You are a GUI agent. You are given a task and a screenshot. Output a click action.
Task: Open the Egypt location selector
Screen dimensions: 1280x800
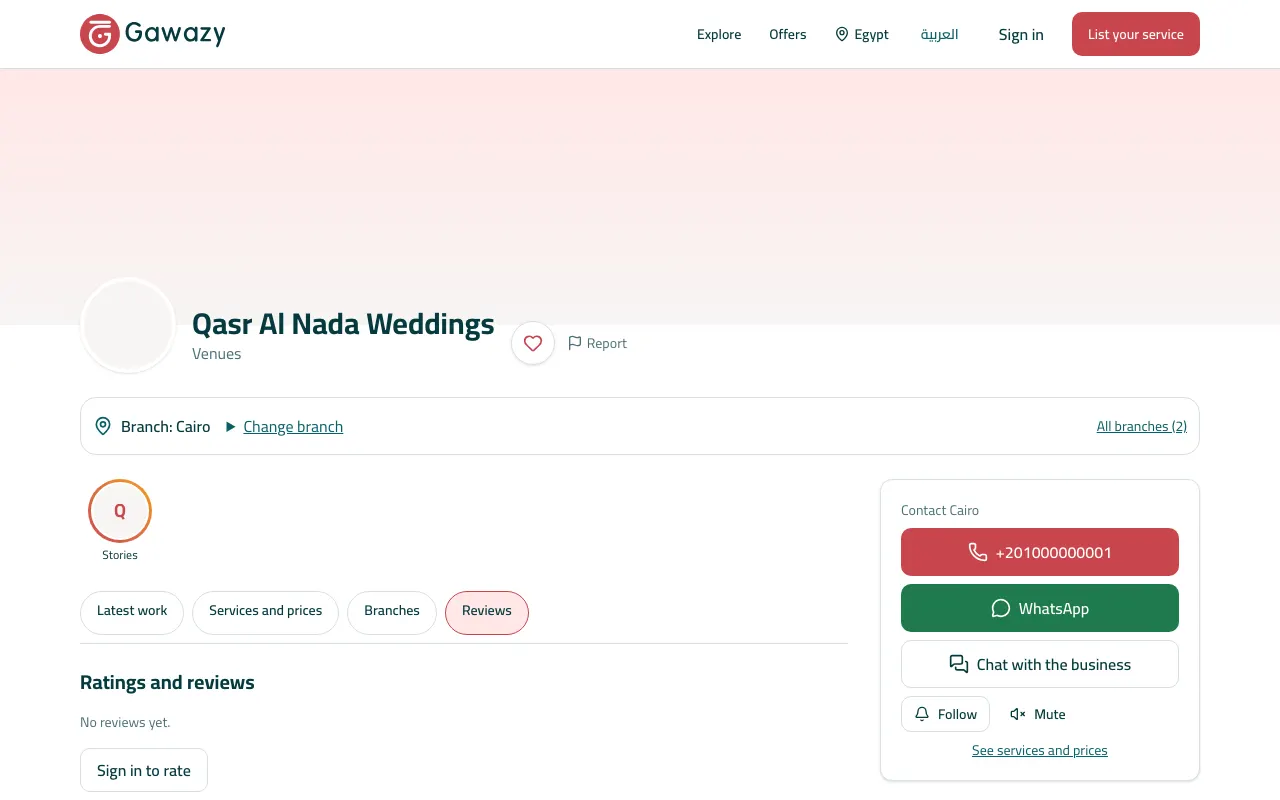click(x=862, y=34)
